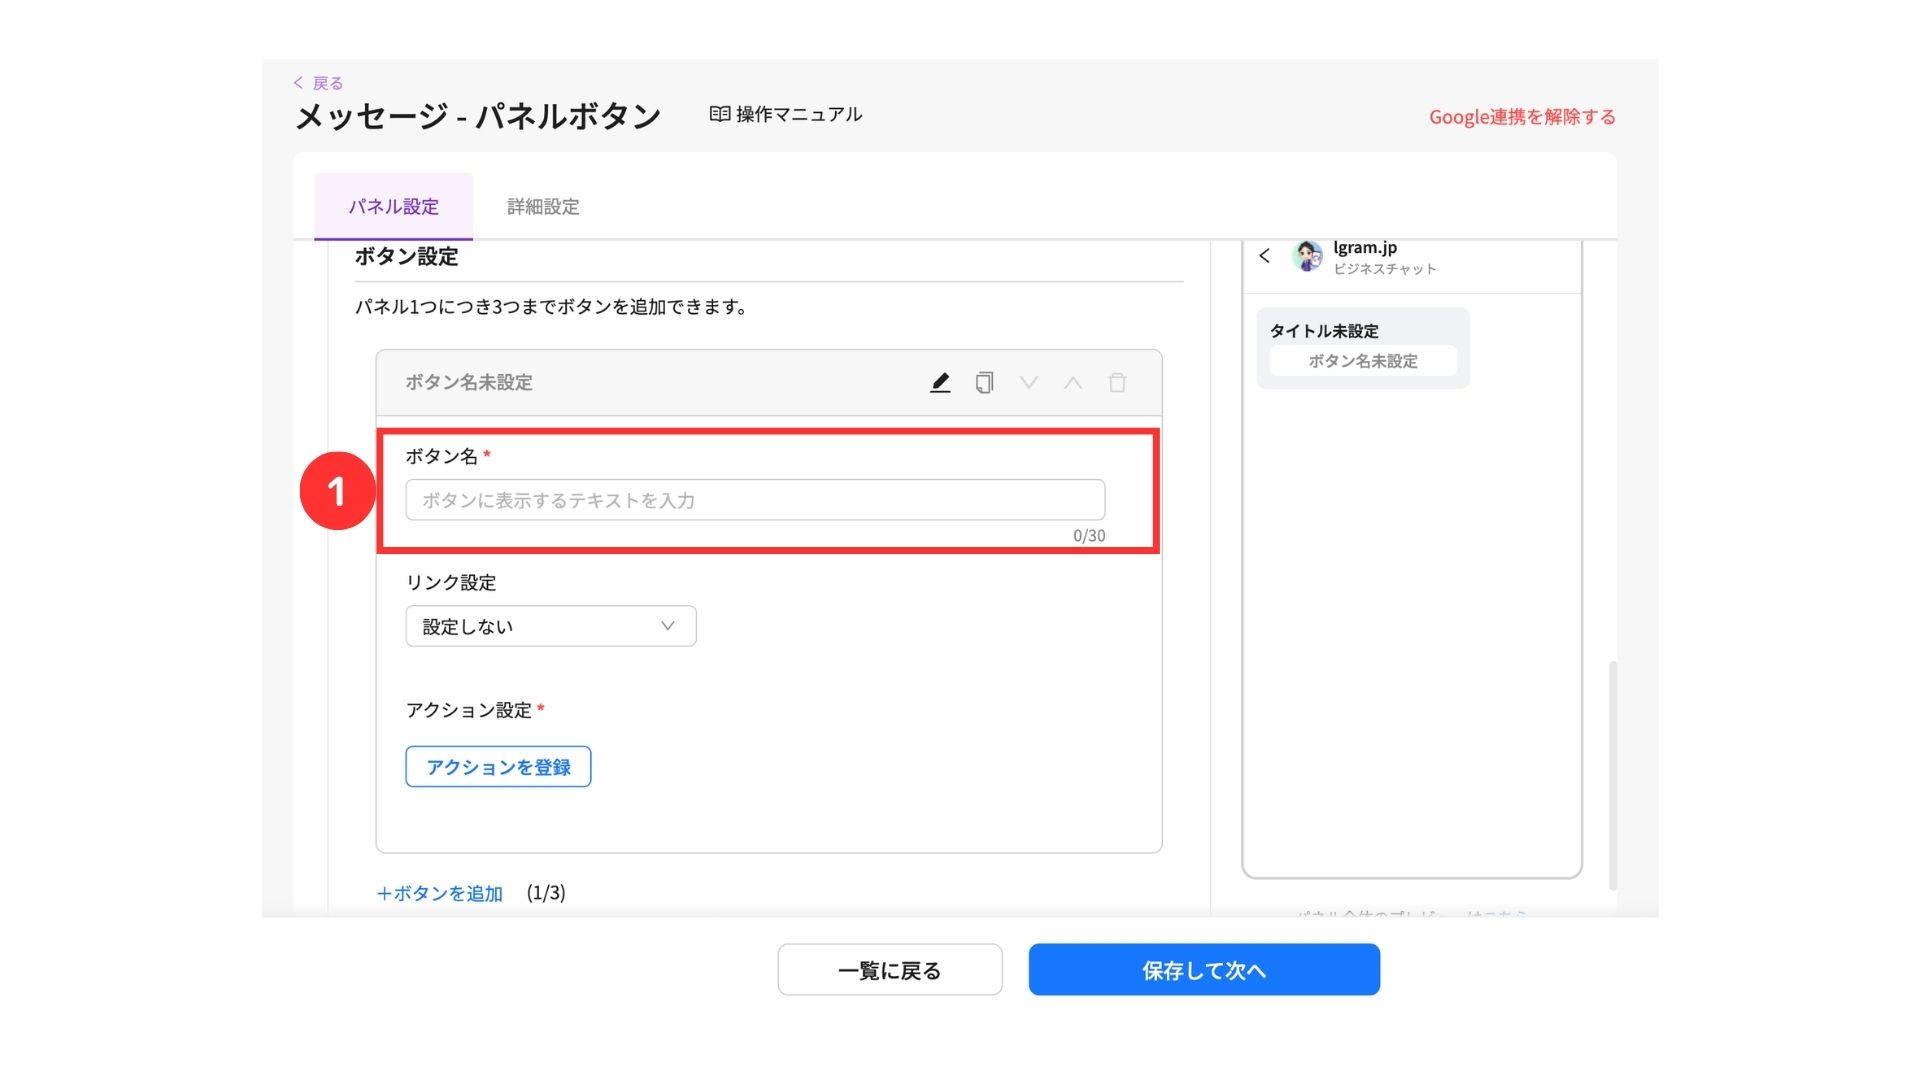Viewport: 1920px width, 1080px height.
Task: Focus the ボタン名 text input field
Action: point(754,500)
